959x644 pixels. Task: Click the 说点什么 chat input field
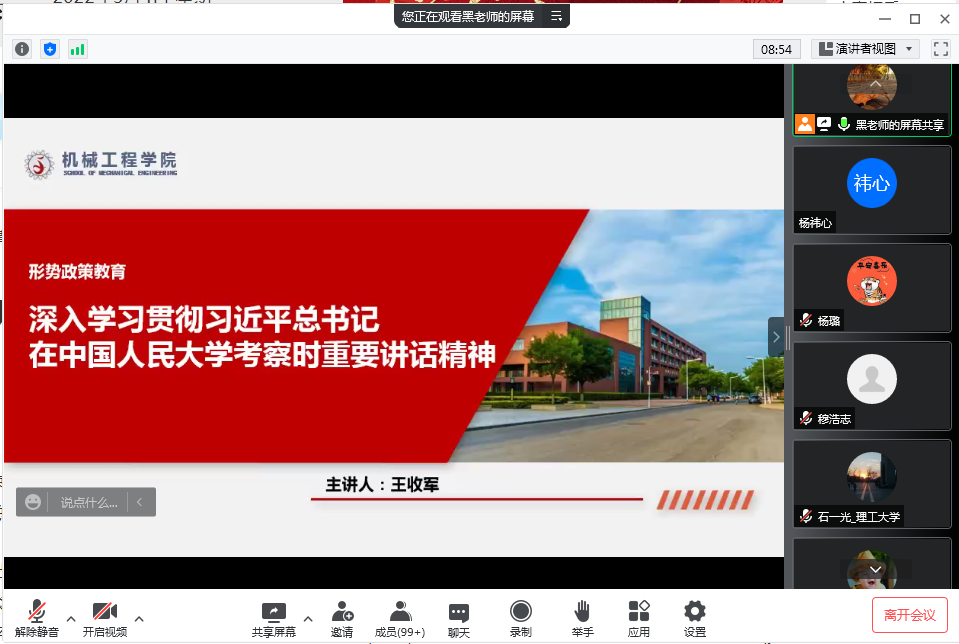click(88, 502)
